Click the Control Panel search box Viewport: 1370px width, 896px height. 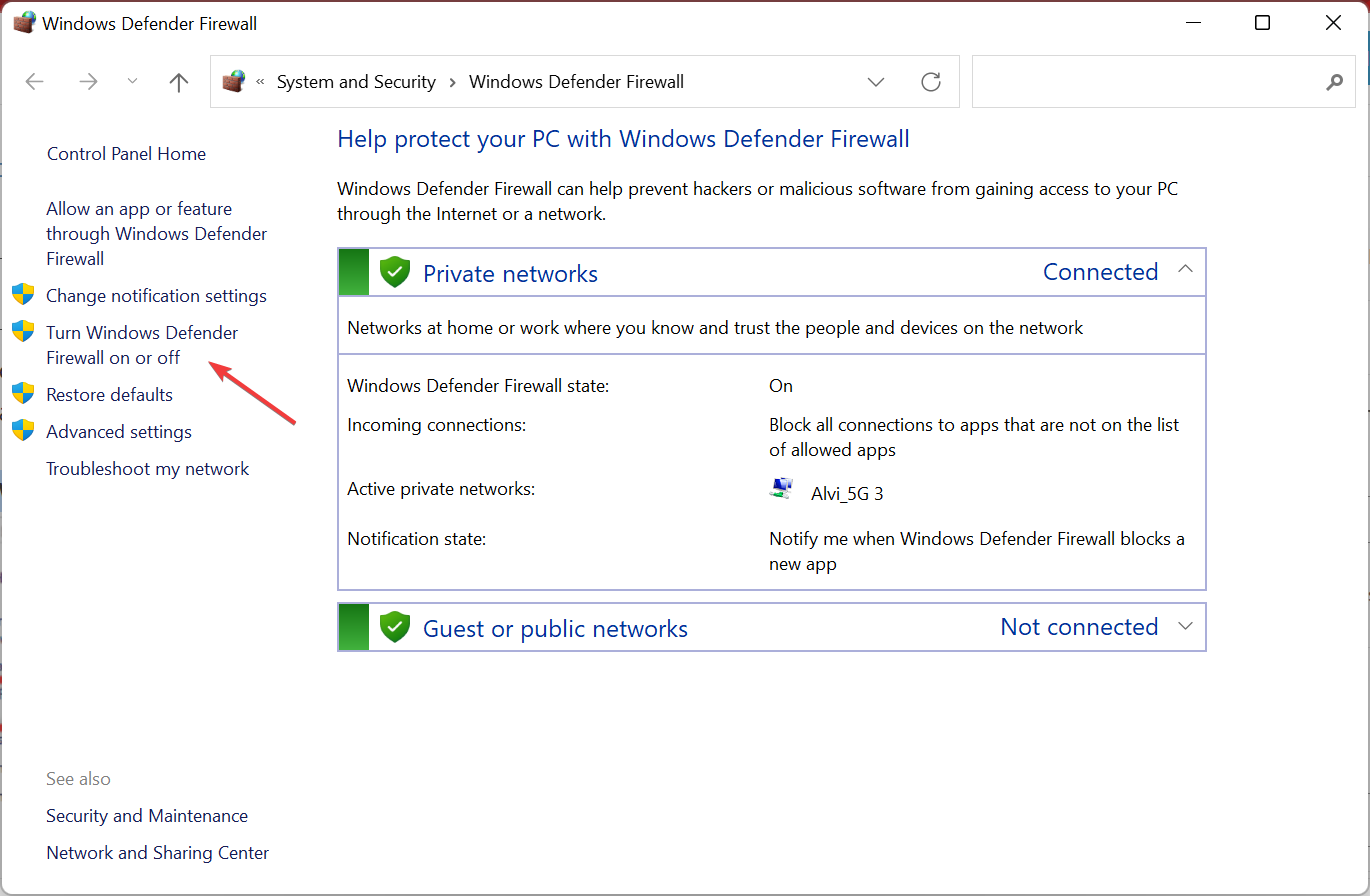[1163, 82]
